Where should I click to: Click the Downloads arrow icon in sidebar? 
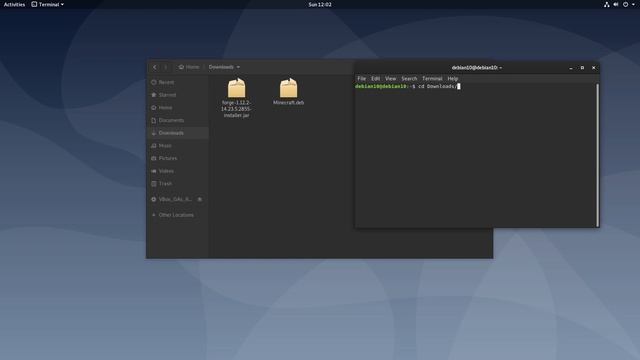pyautogui.click(x=154, y=133)
